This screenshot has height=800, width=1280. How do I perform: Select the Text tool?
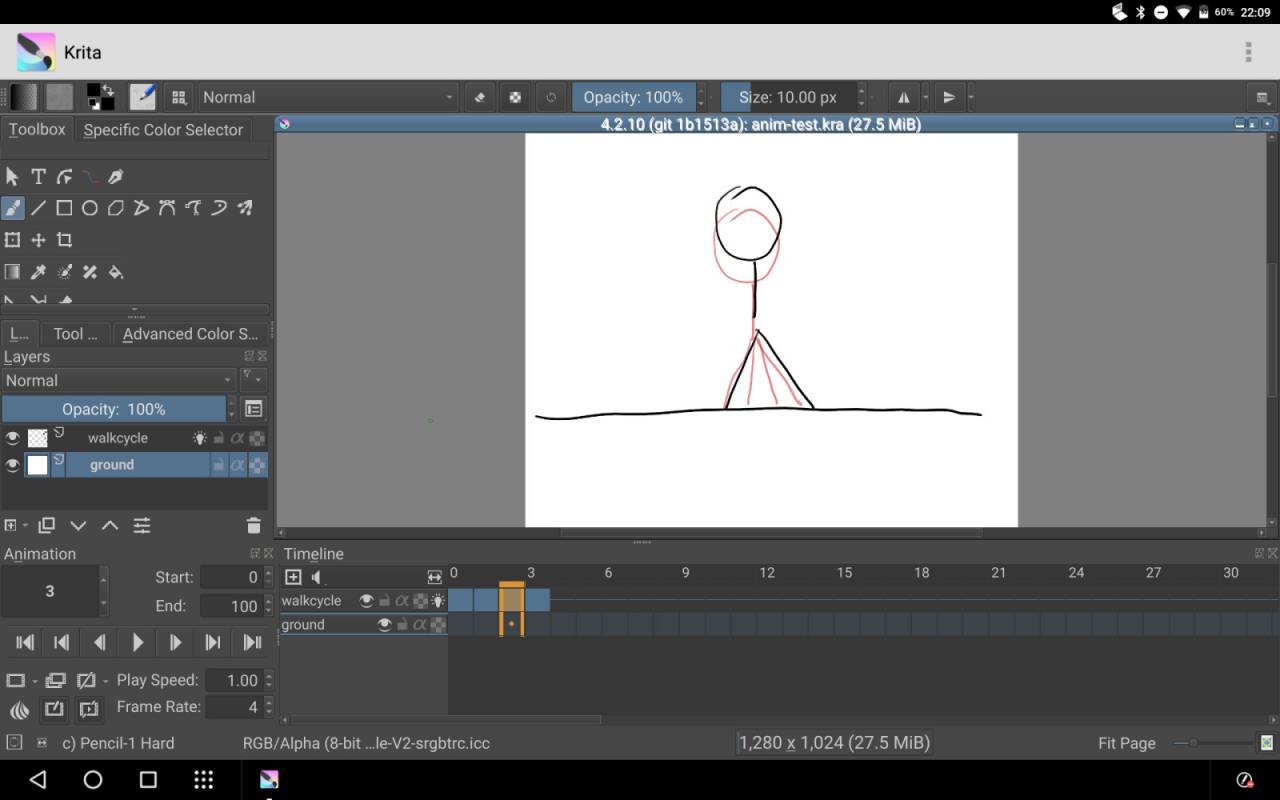point(38,176)
